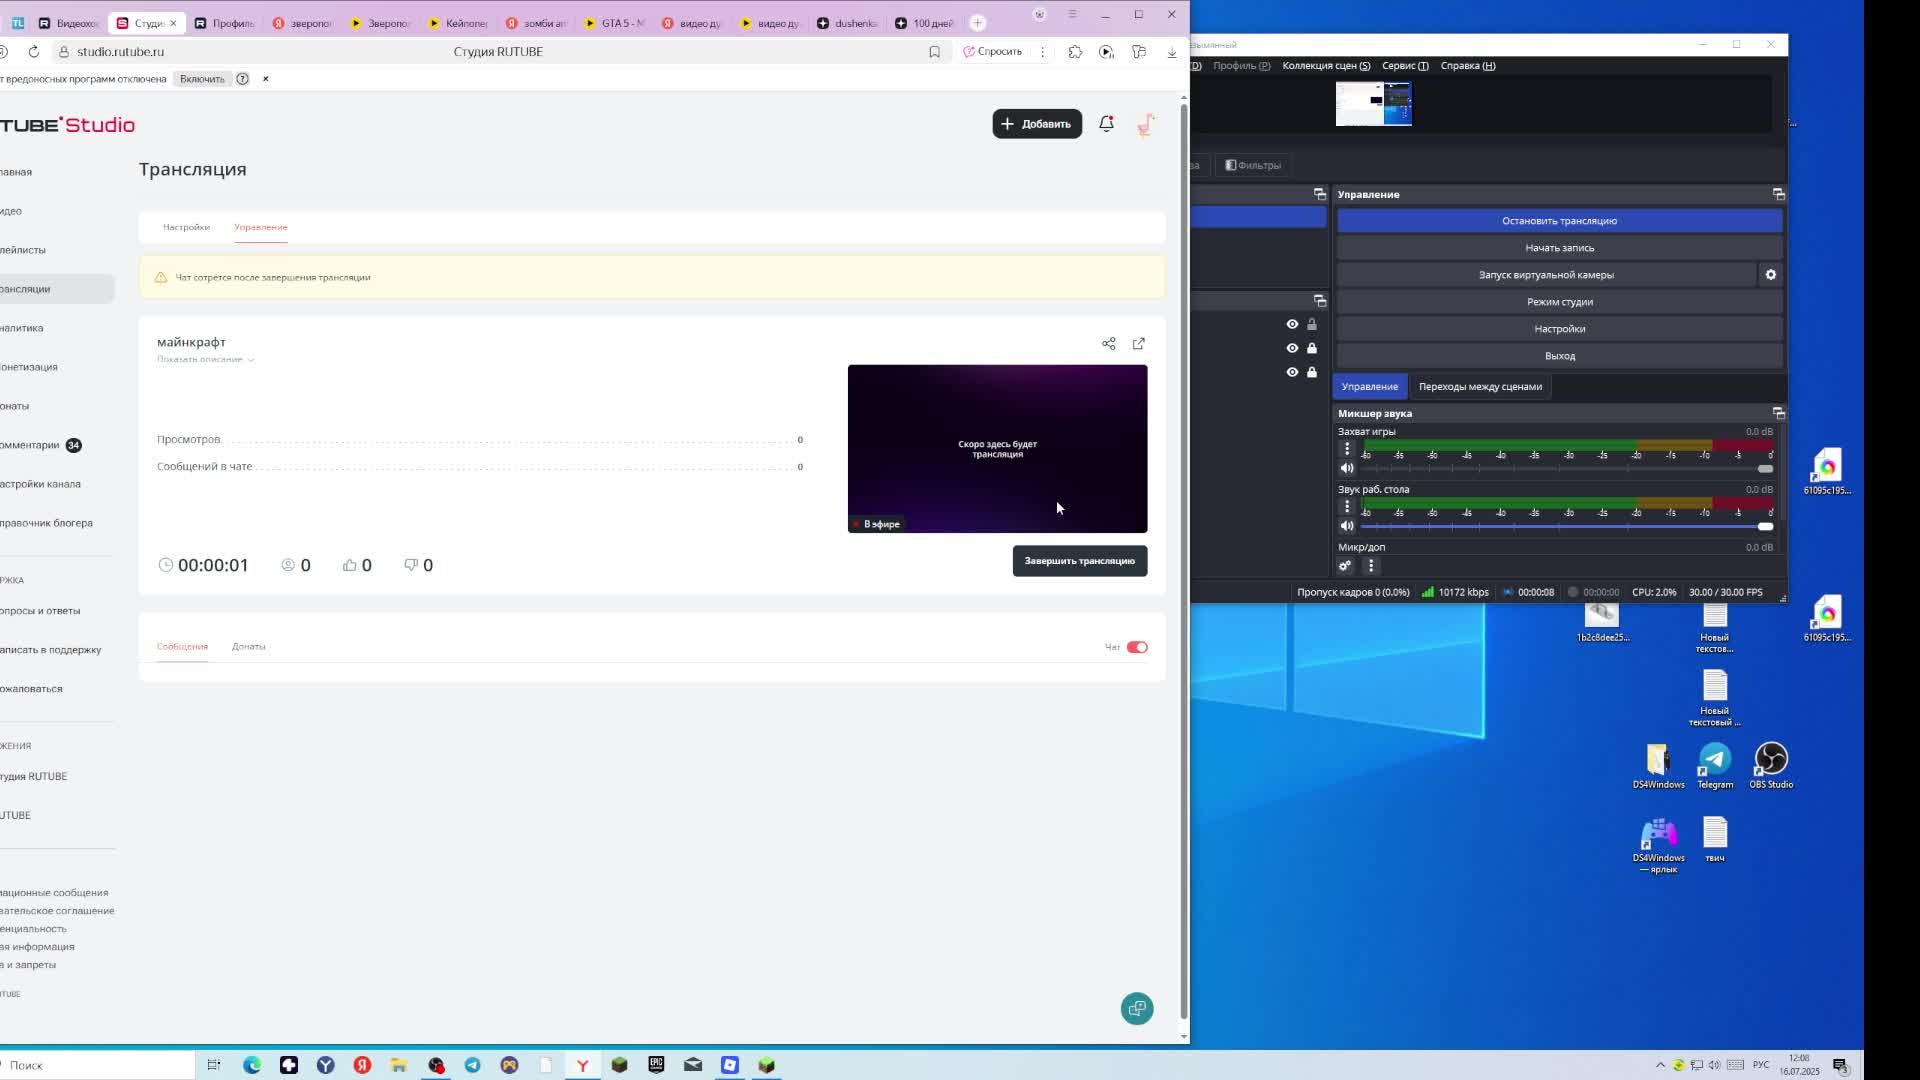This screenshot has height=1080, width=1920.
Task: Click the notifications bell icon
Action: point(1106,124)
